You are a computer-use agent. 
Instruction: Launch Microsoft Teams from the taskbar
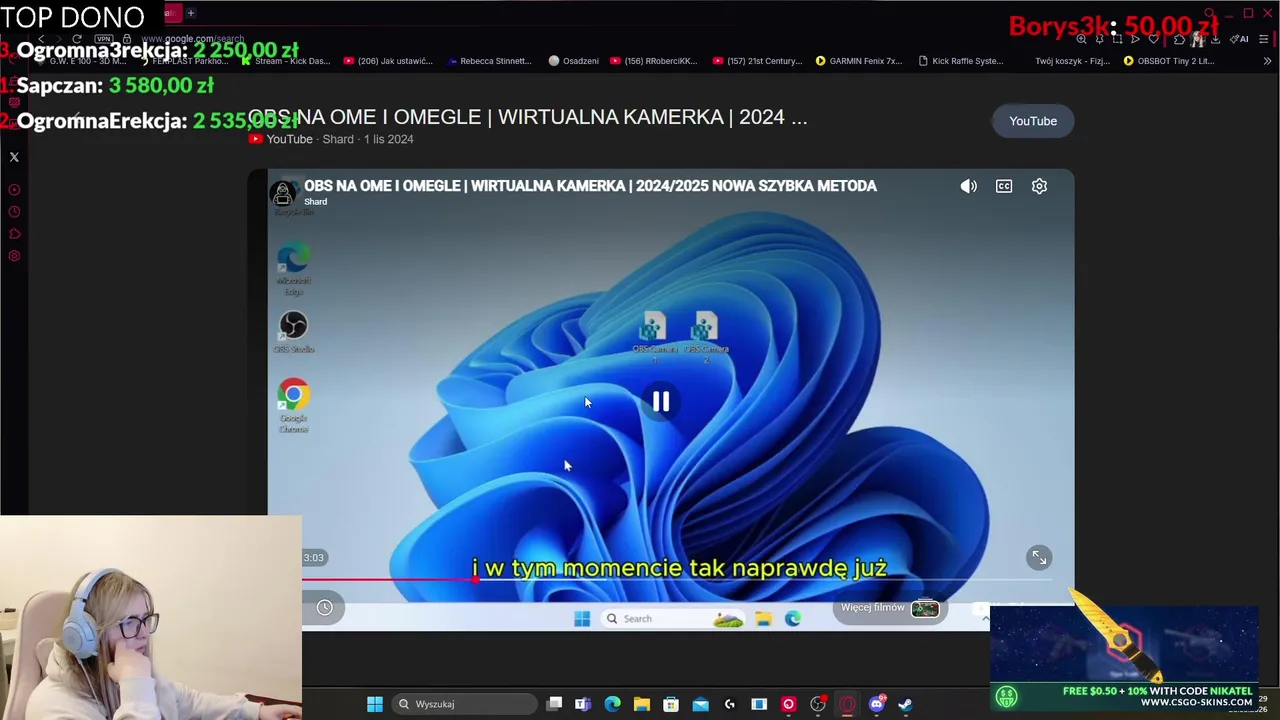(583, 704)
